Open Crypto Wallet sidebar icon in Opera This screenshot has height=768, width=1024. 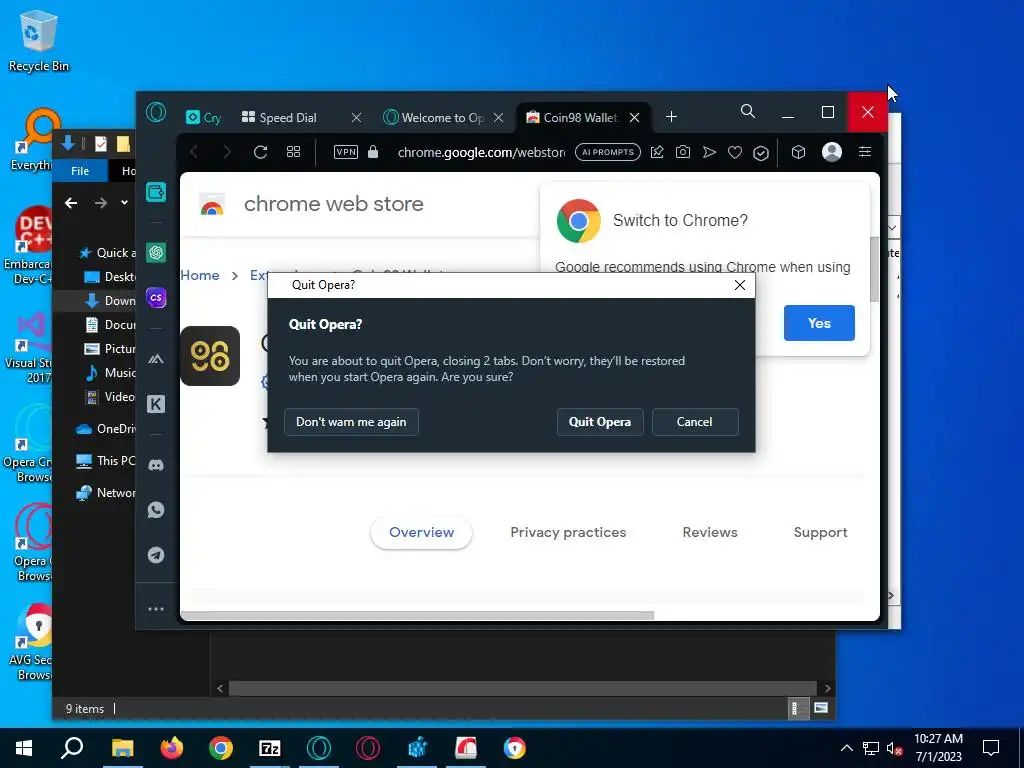[x=156, y=192]
